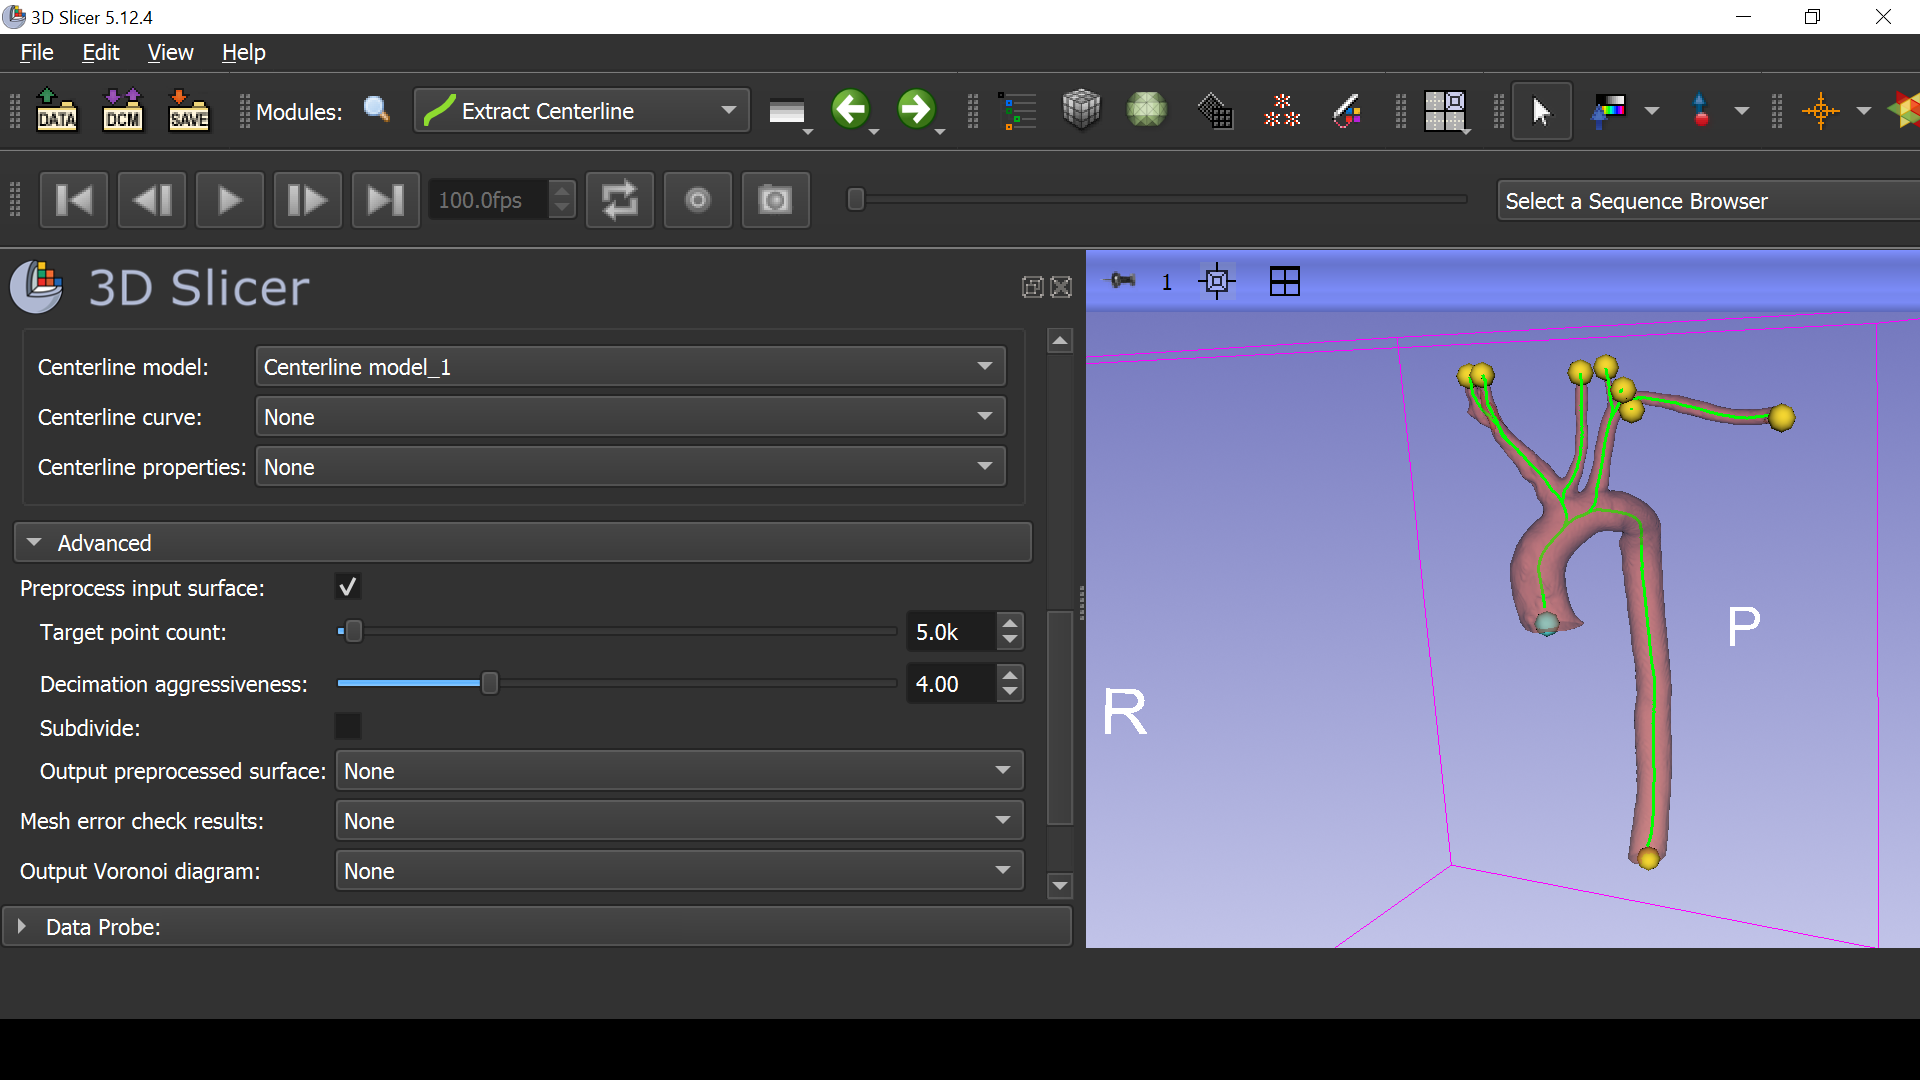Uncheck Preprocess input surface checkbox
The width and height of the screenshot is (1920, 1080).
[347, 587]
